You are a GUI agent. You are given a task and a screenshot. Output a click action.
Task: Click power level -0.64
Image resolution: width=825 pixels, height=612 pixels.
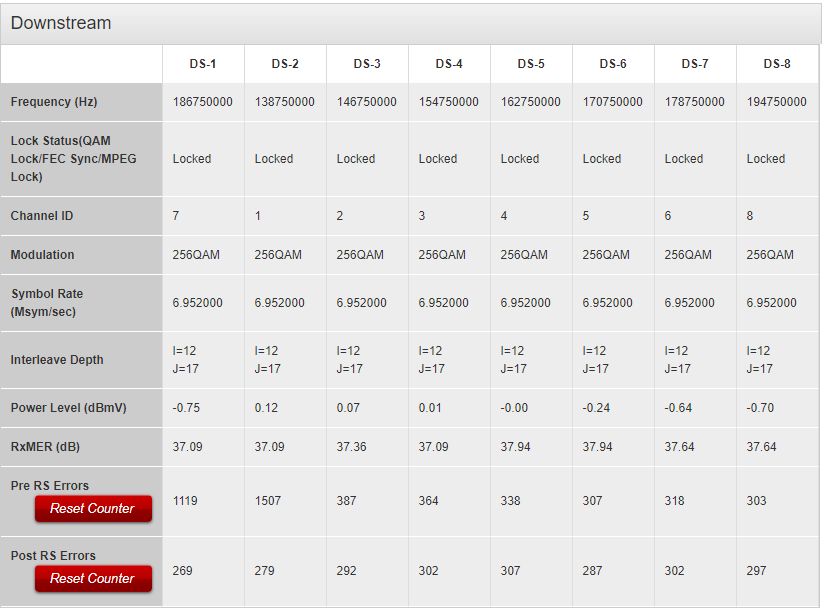click(x=679, y=408)
